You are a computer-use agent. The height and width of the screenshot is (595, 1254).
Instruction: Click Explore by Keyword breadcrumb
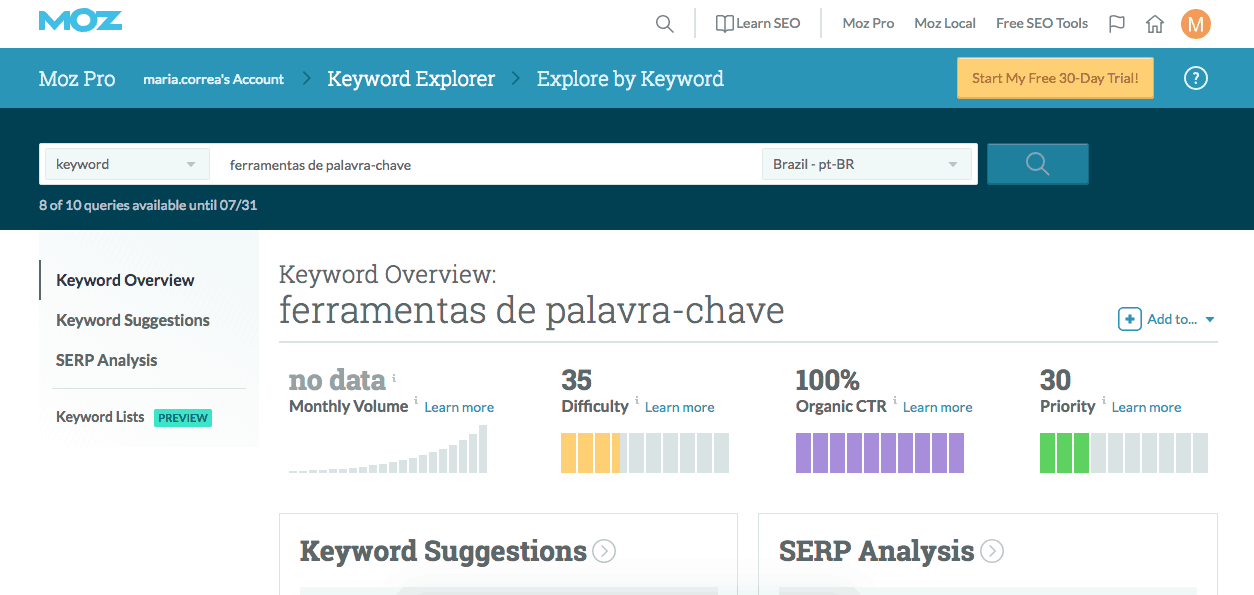(x=630, y=79)
